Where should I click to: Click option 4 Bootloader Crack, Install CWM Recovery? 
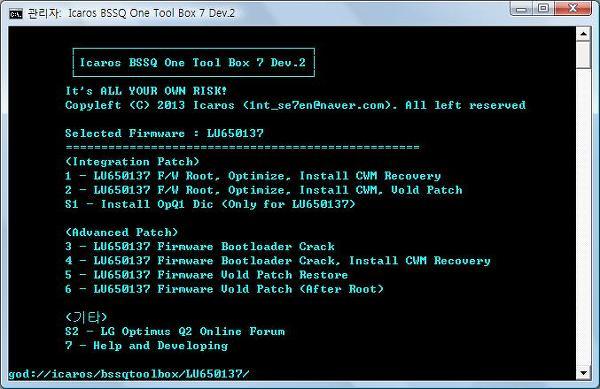click(278, 261)
